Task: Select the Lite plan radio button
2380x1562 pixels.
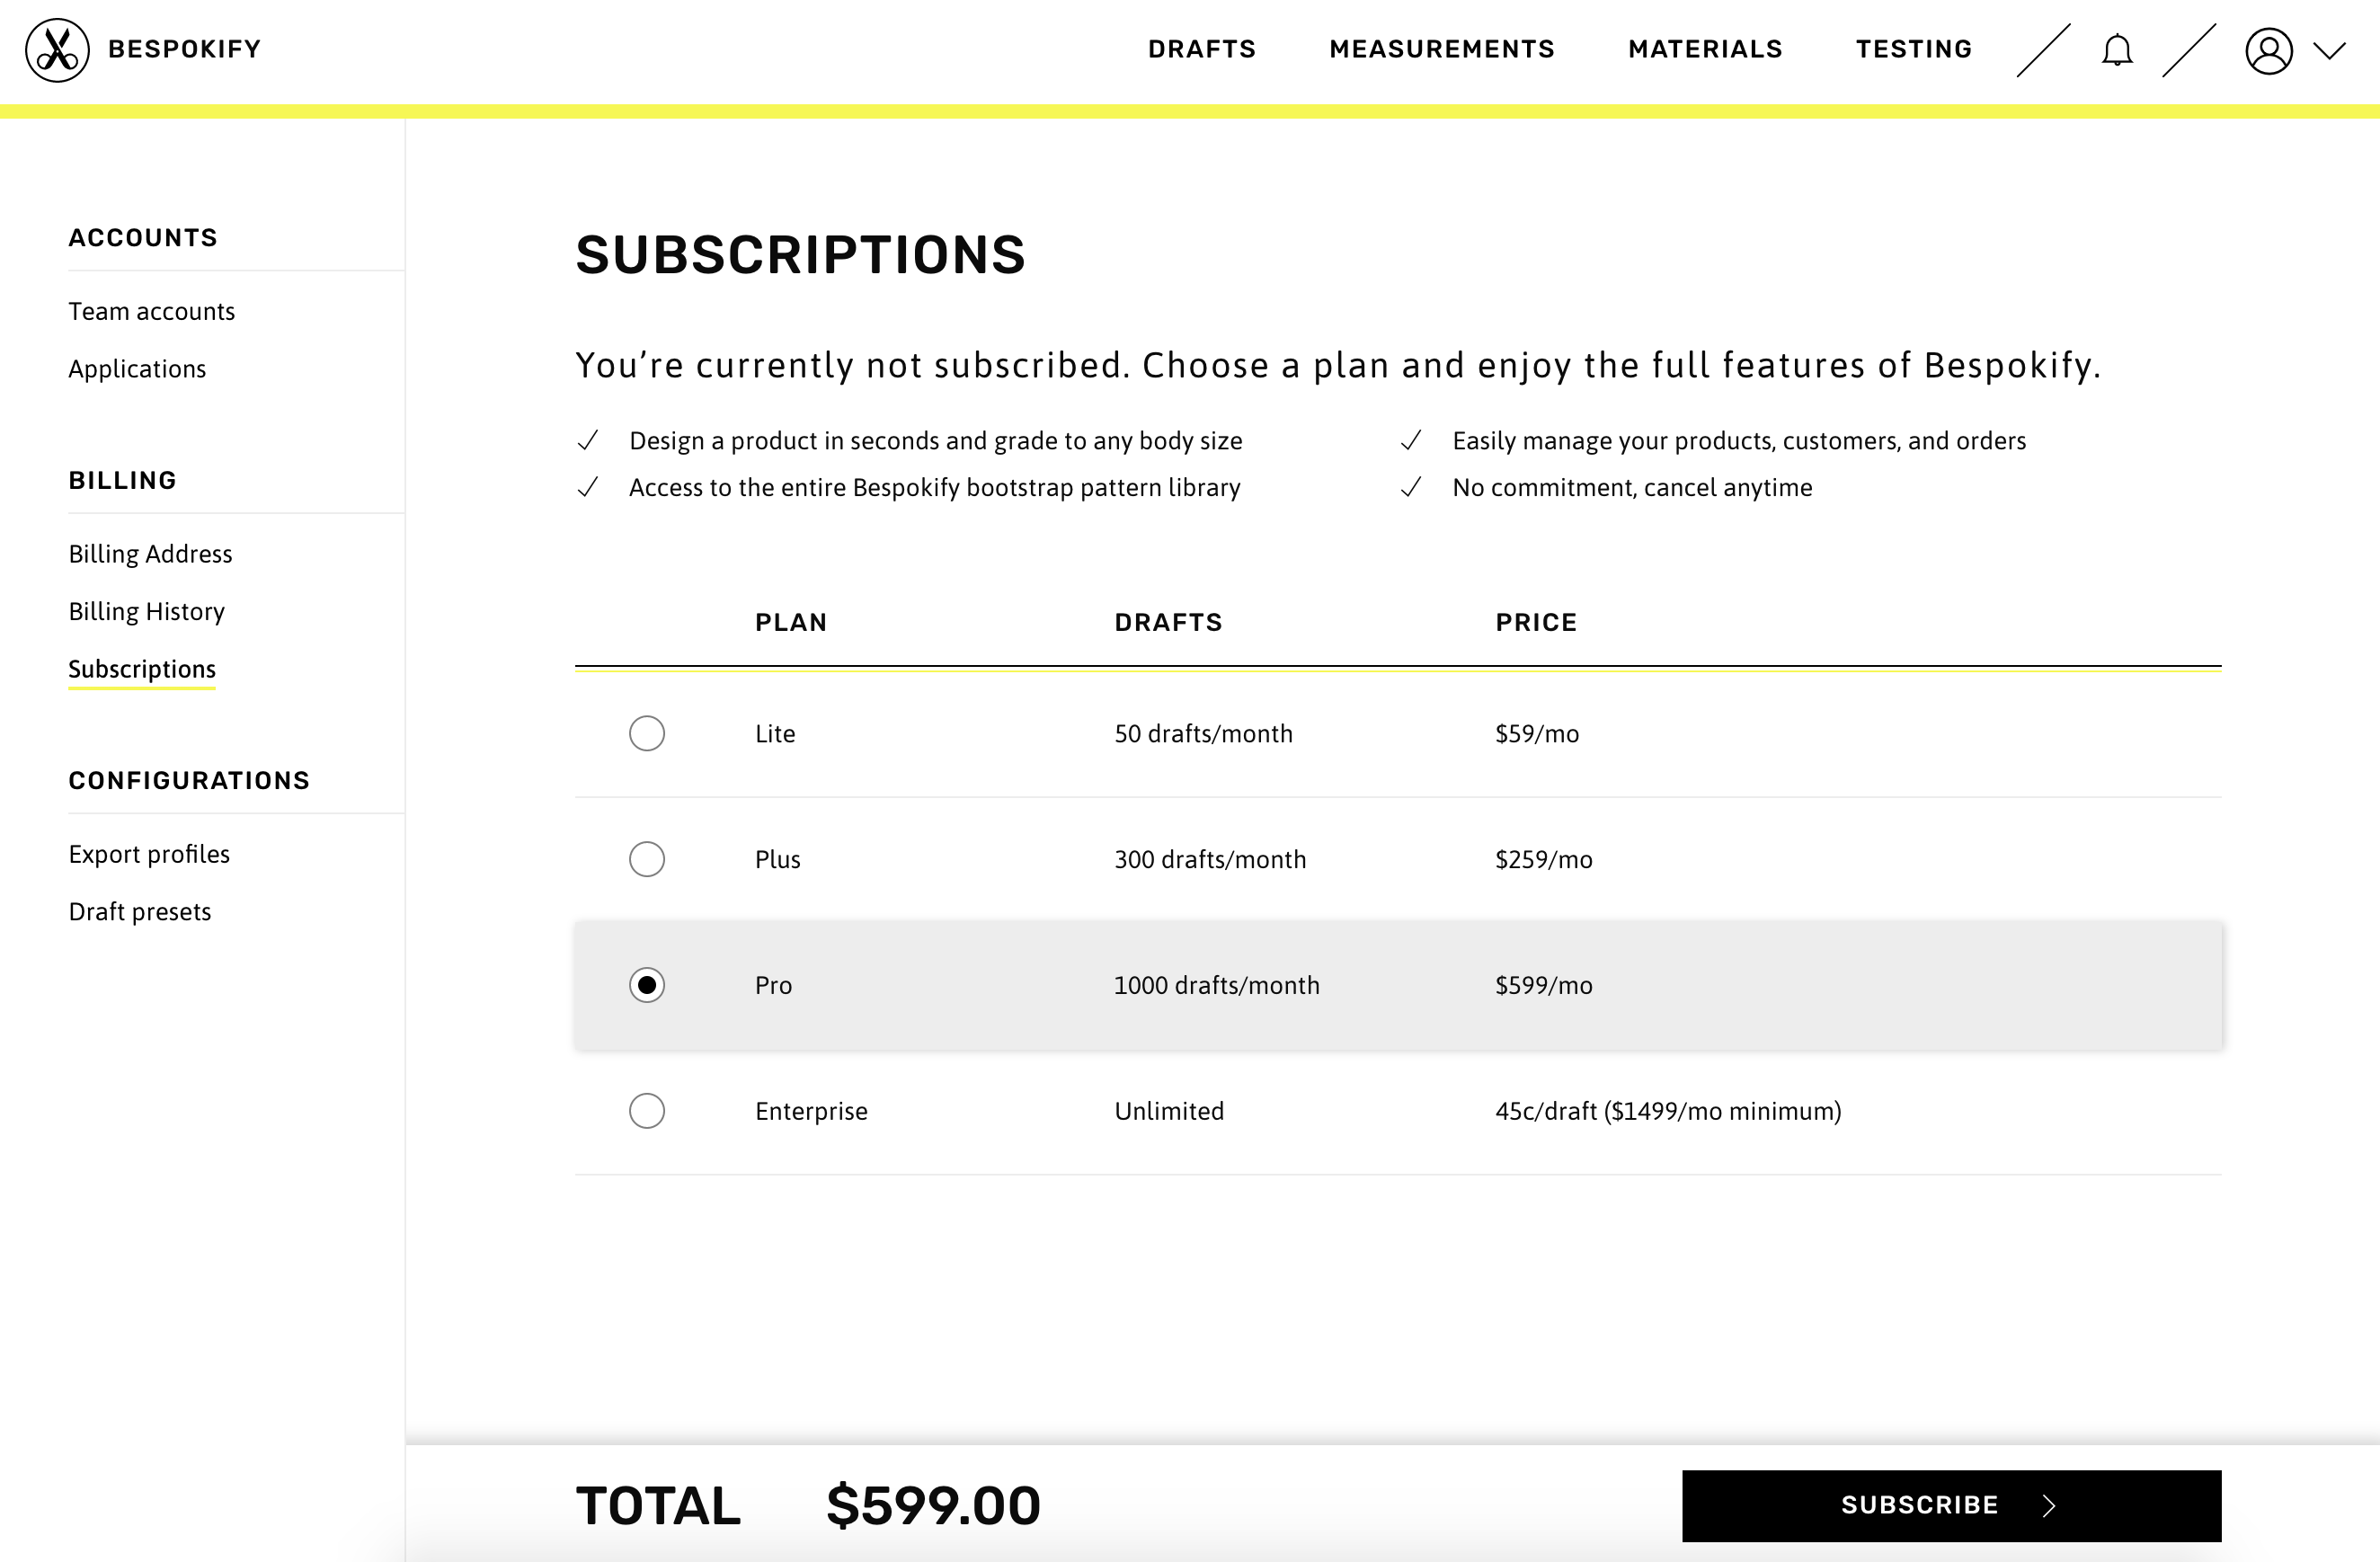Action: (645, 734)
